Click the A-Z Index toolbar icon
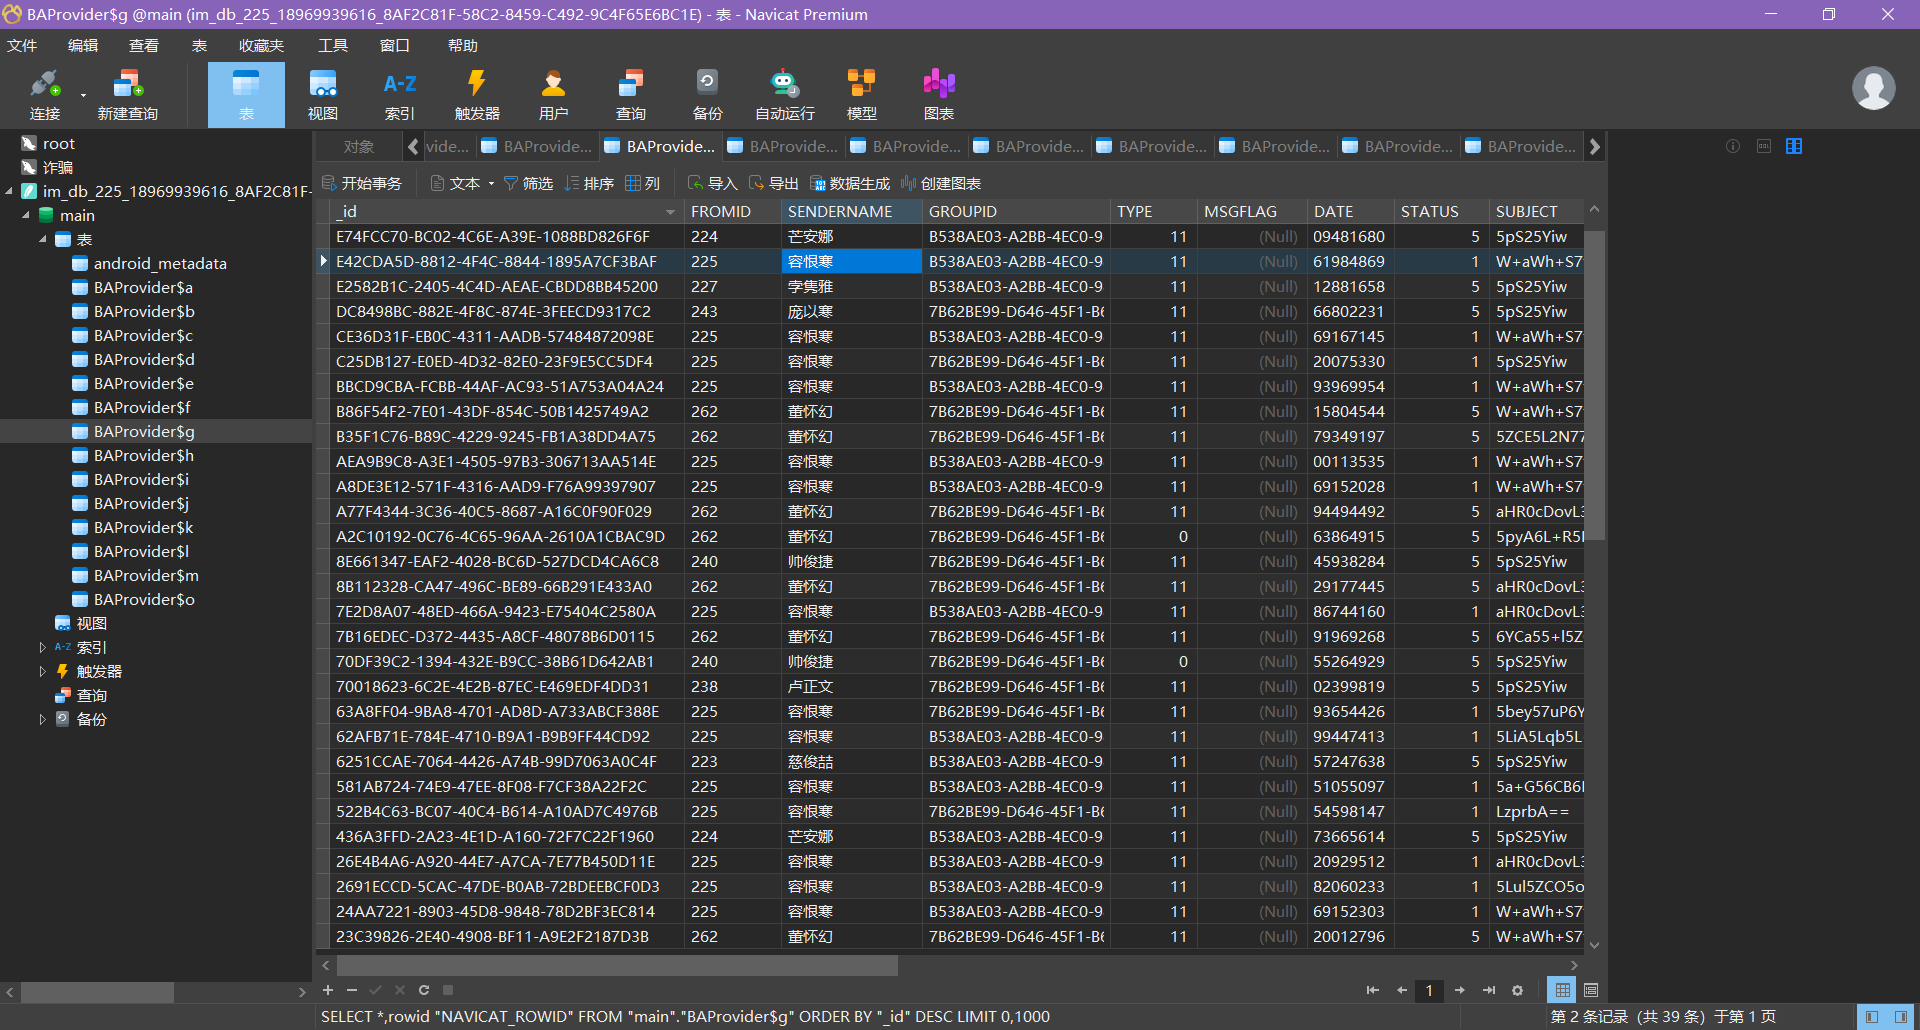This screenshot has width=1920, height=1030. click(400, 95)
